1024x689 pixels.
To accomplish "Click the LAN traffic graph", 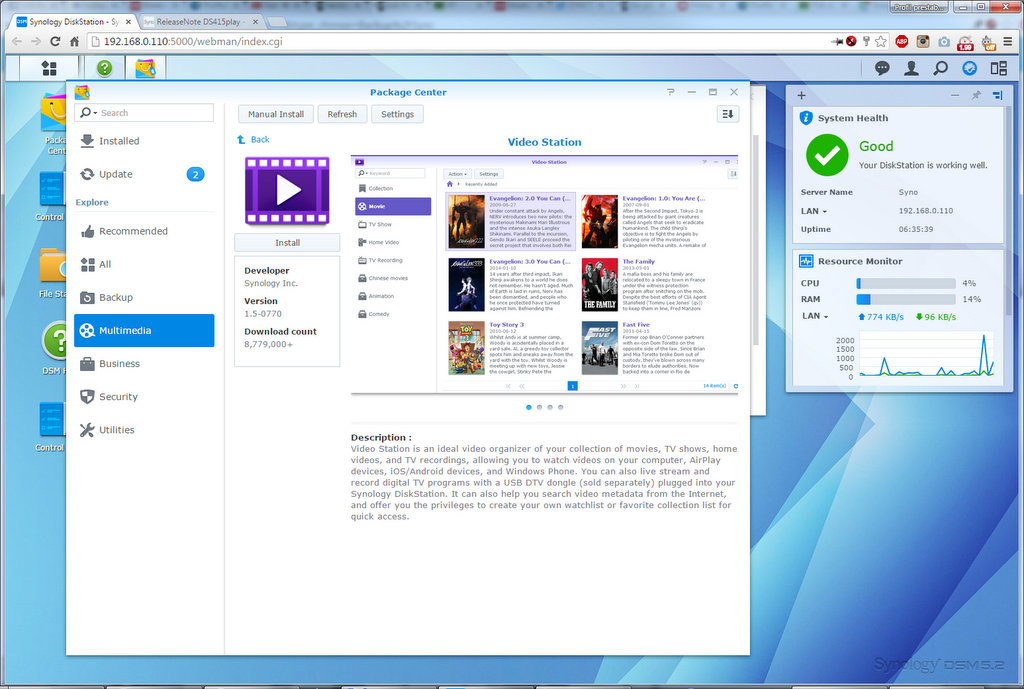I will point(927,355).
